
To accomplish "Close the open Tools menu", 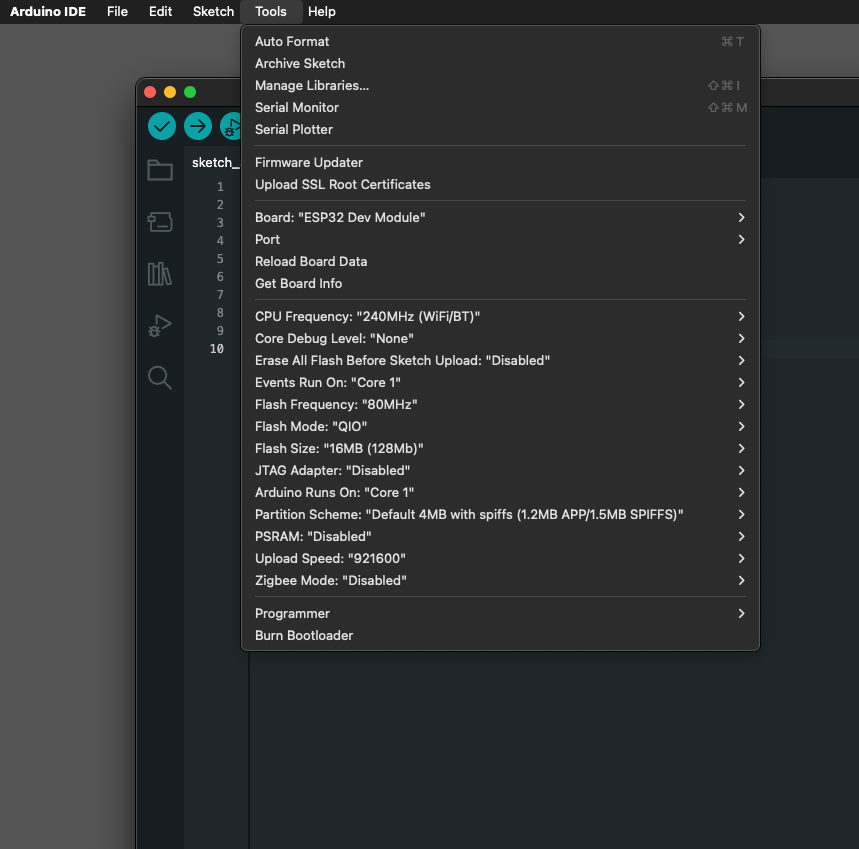I will pos(271,12).
